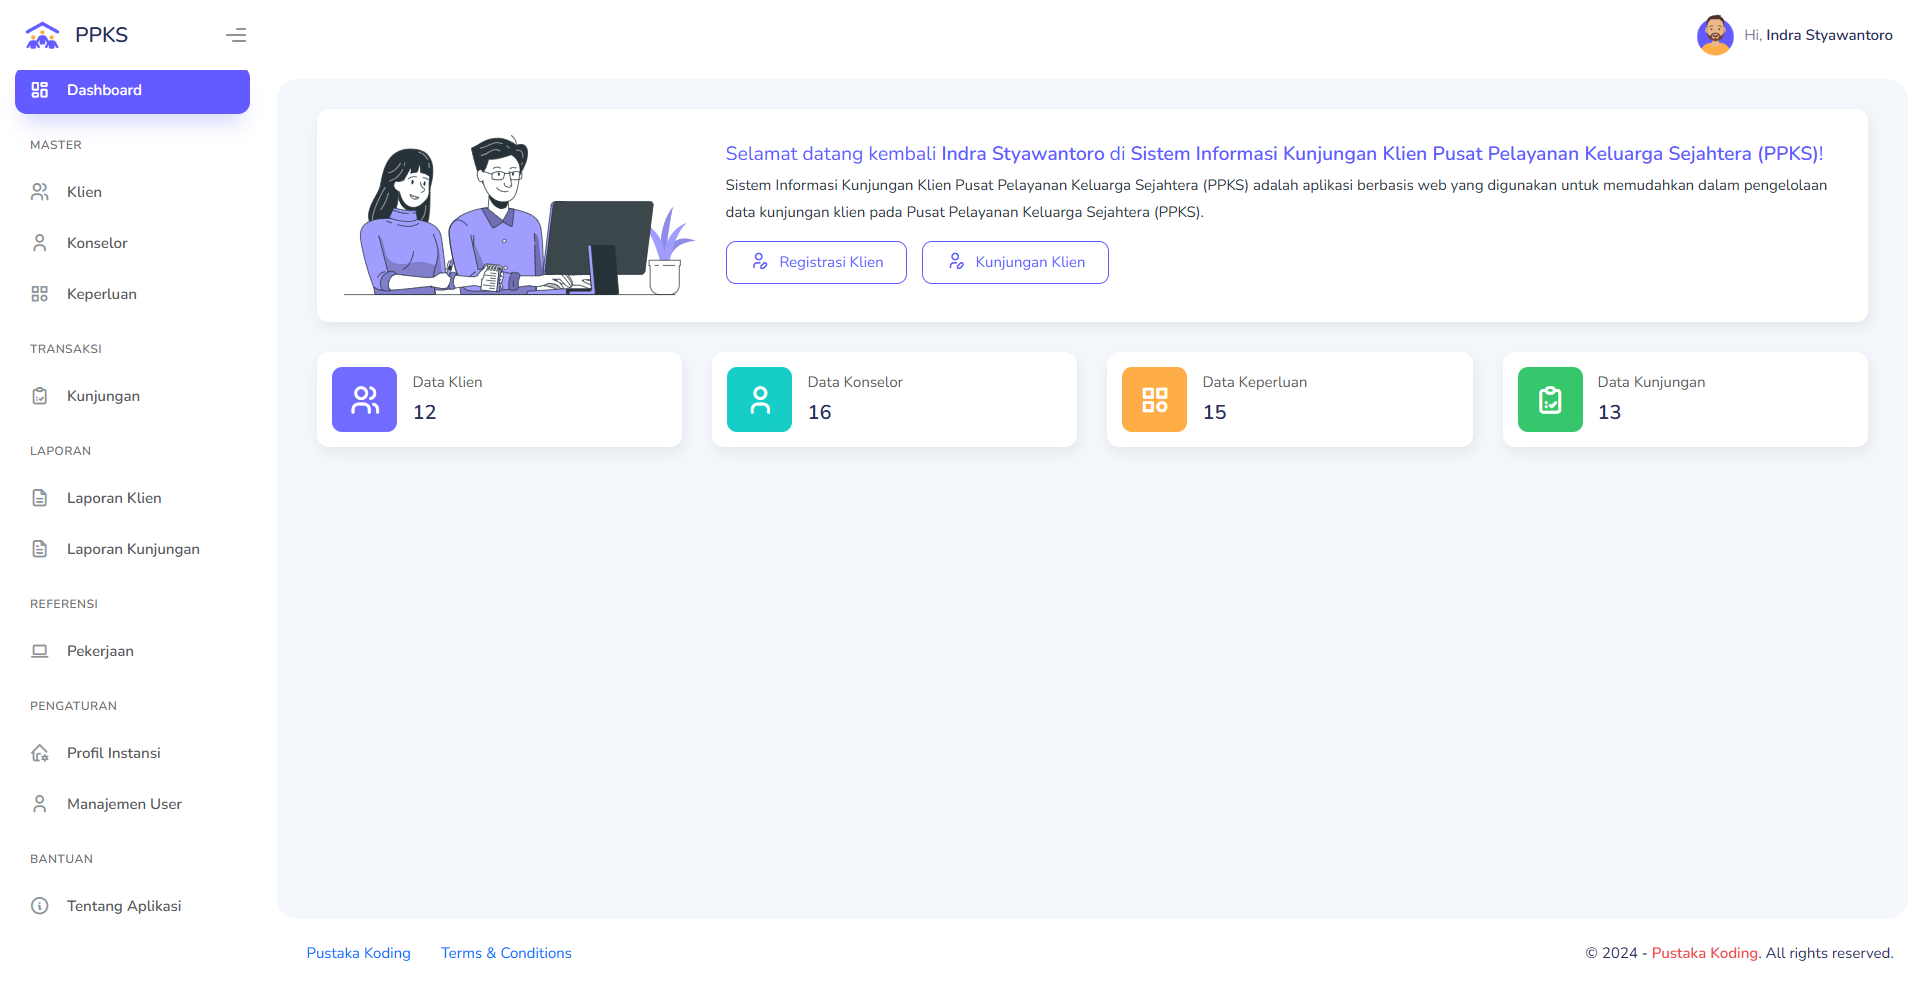Click the Data Konselor count 16
Viewport: 1920px width, 987px height.
820,412
